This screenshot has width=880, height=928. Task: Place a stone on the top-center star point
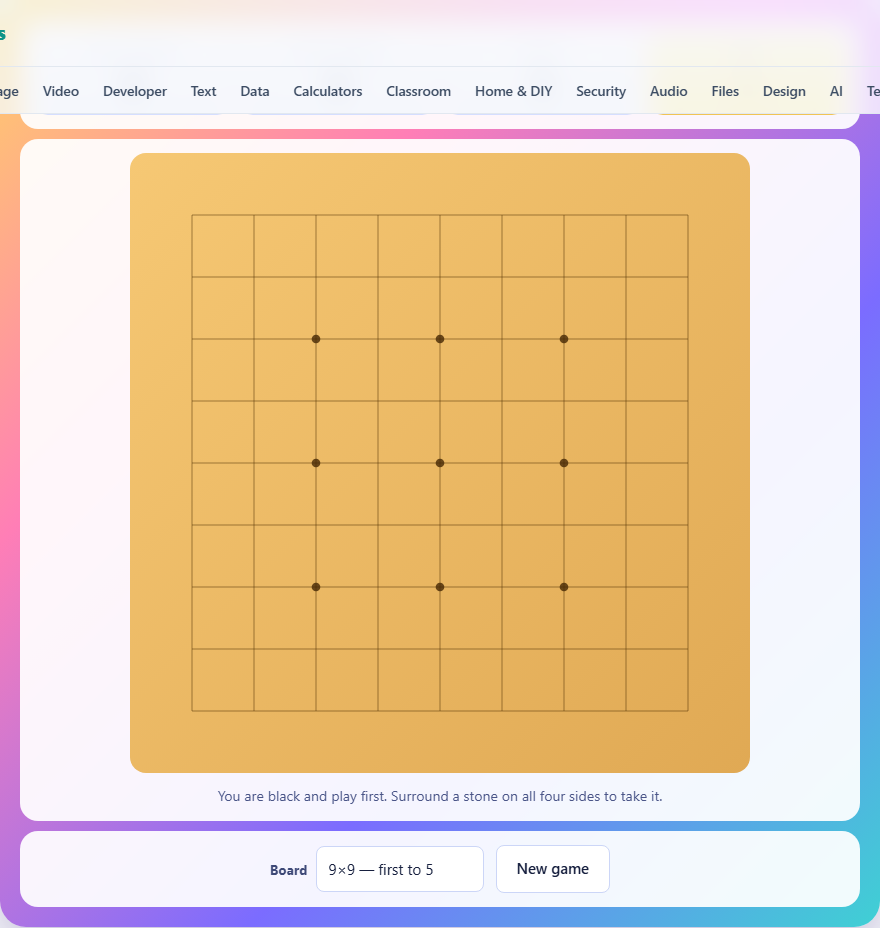pos(440,339)
